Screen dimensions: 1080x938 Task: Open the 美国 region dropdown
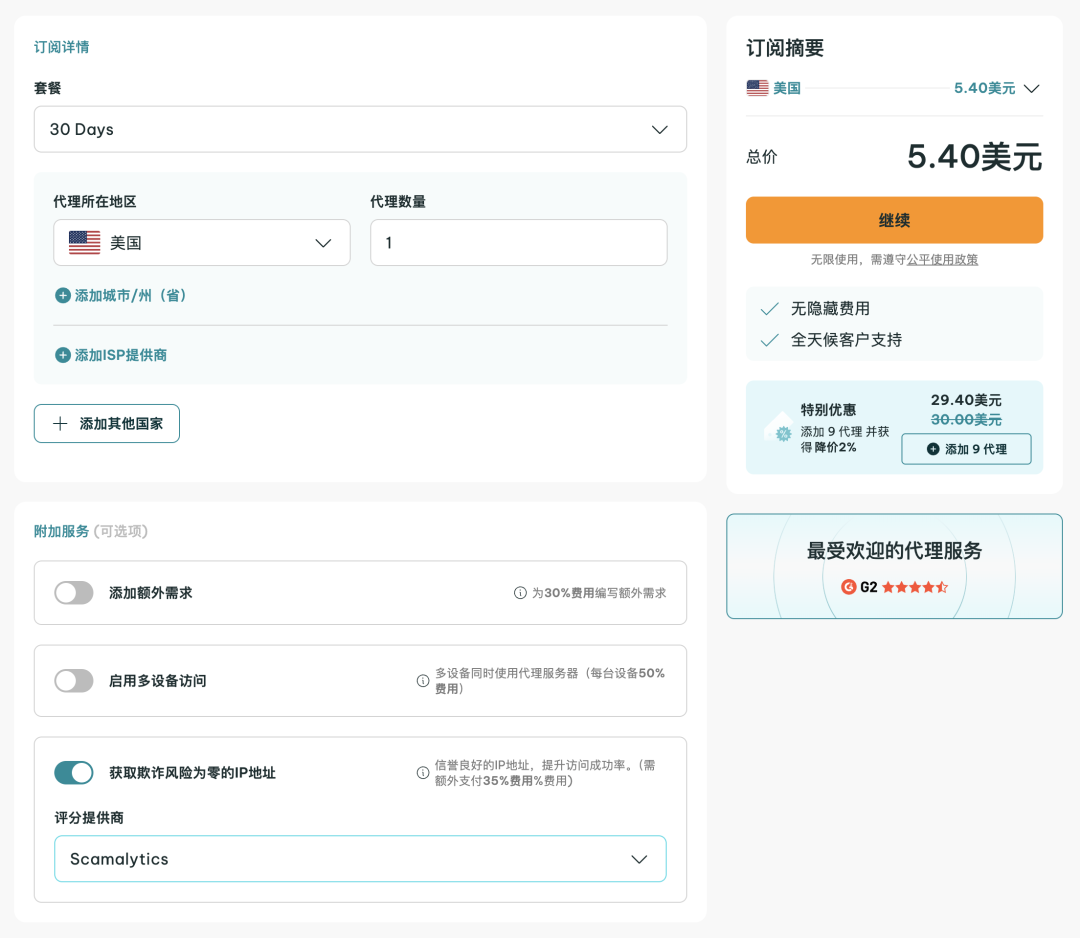[202, 243]
